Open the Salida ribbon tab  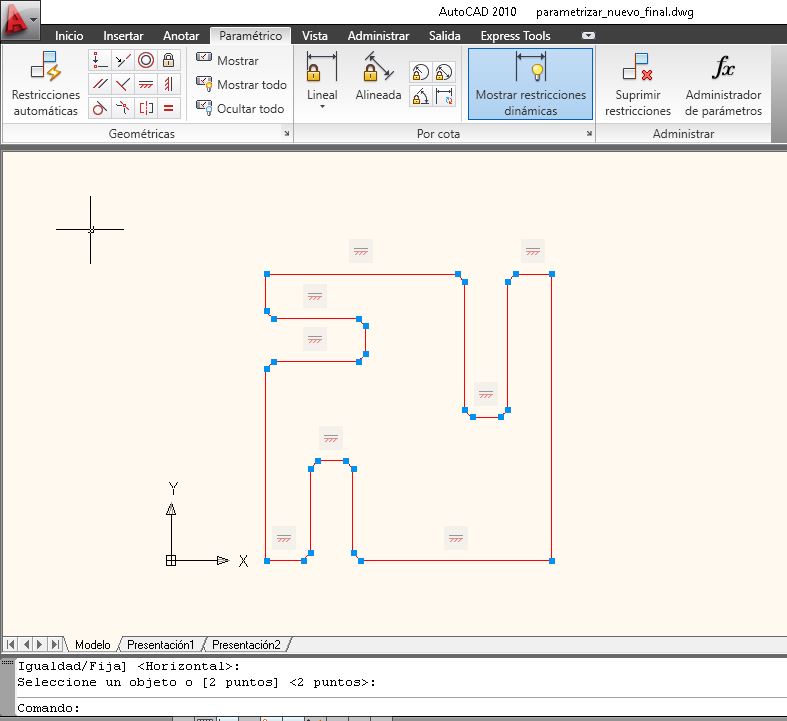click(x=444, y=36)
